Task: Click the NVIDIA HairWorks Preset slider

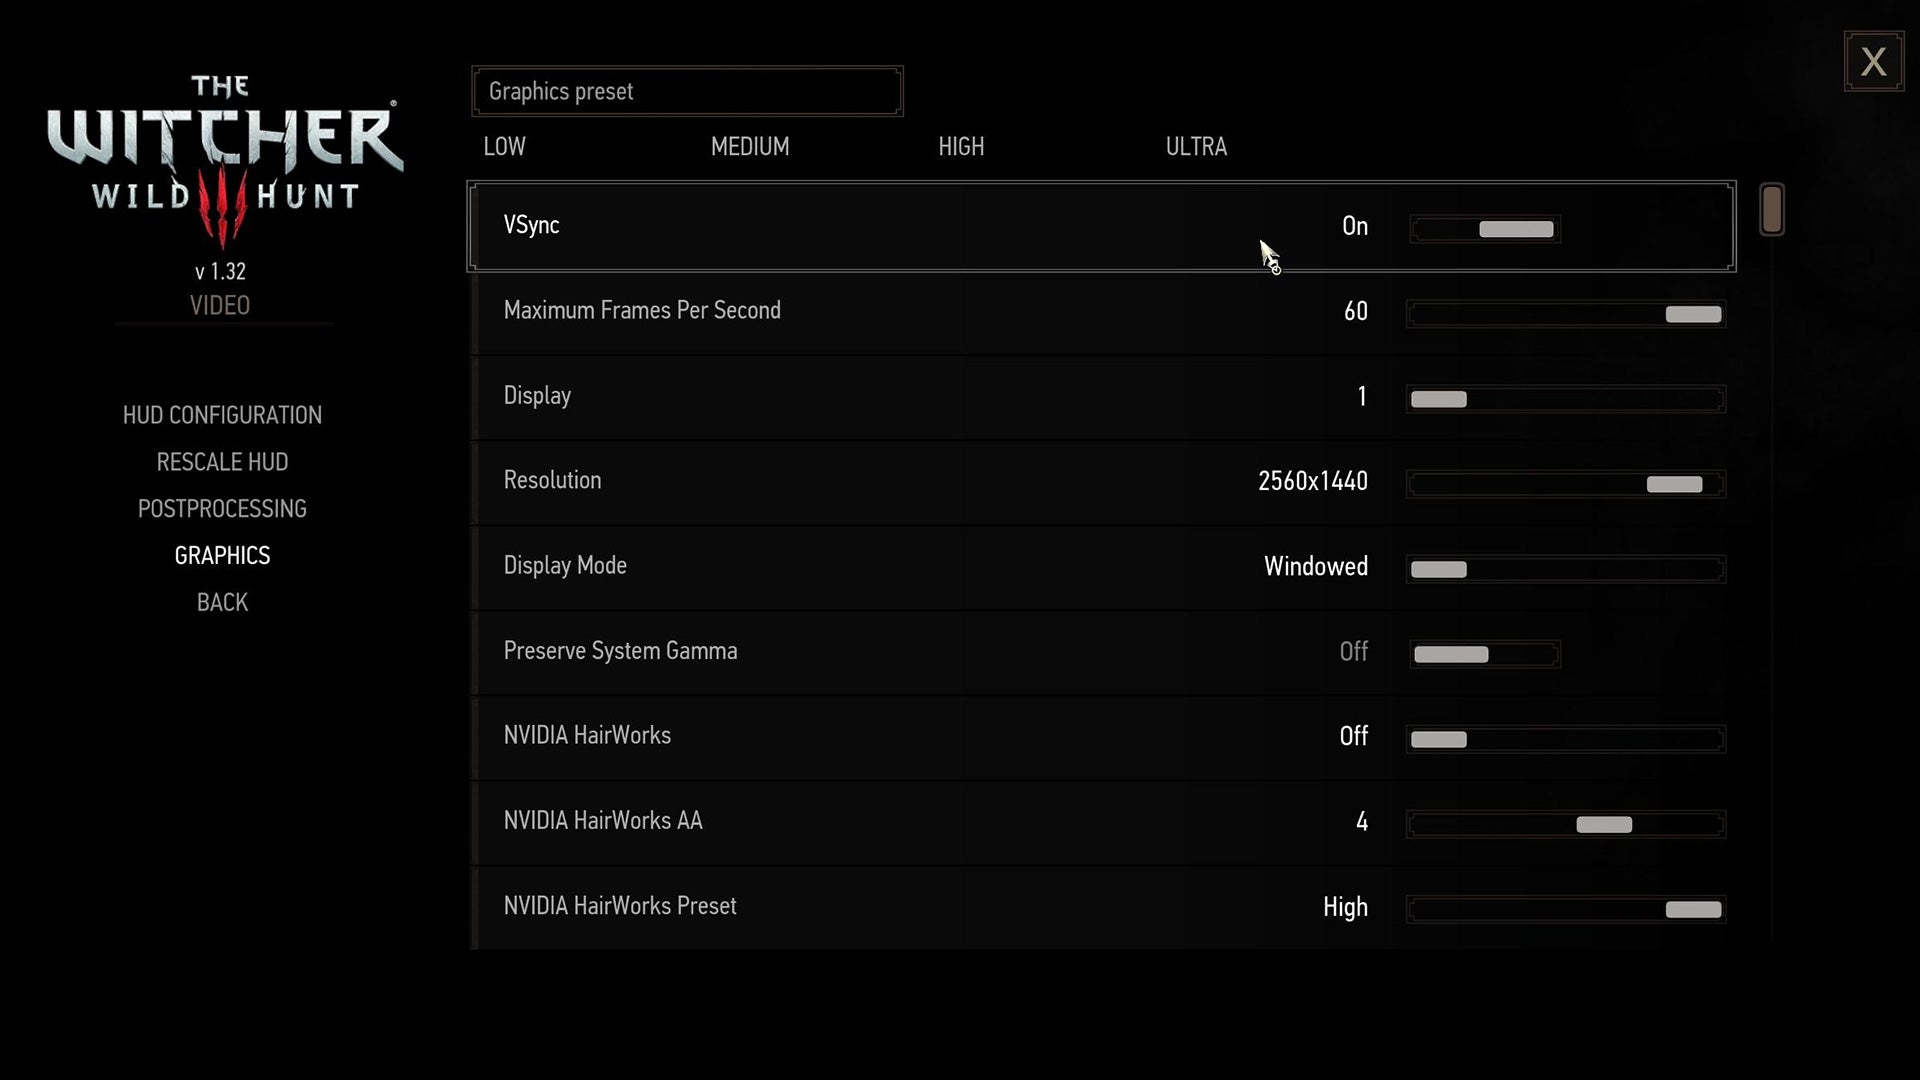Action: (x=1565, y=910)
